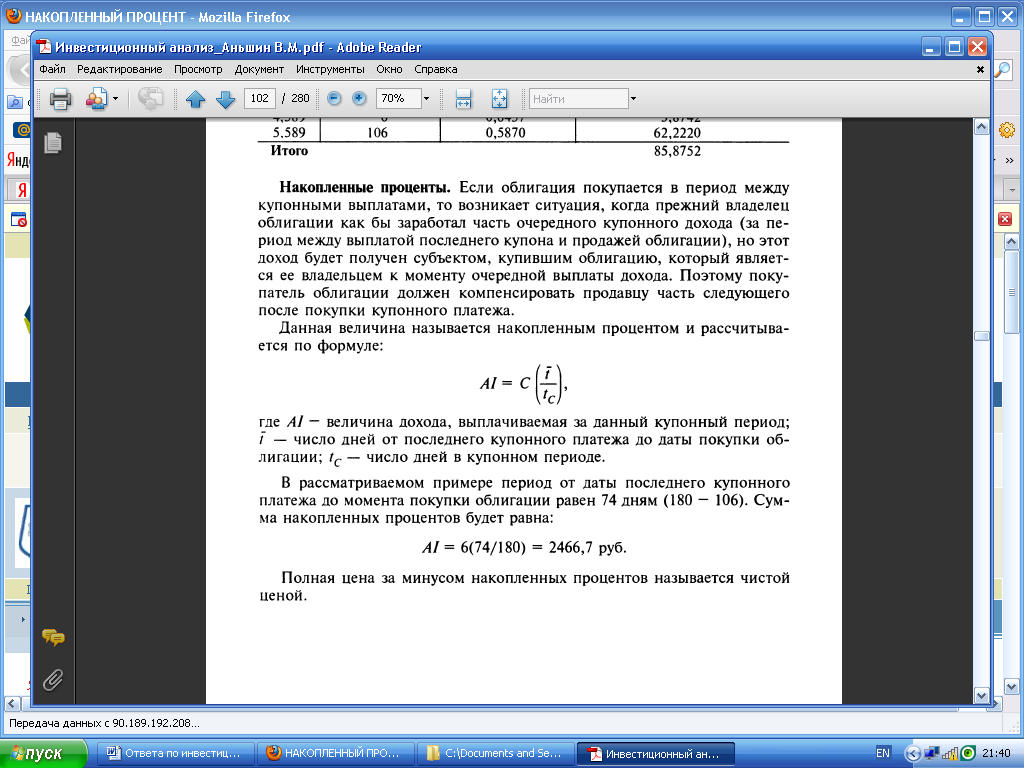Switch to НАКОПЛЕННЫЙ ПРО Firefox taskbar item
This screenshot has width=1024, height=768.
pos(336,754)
